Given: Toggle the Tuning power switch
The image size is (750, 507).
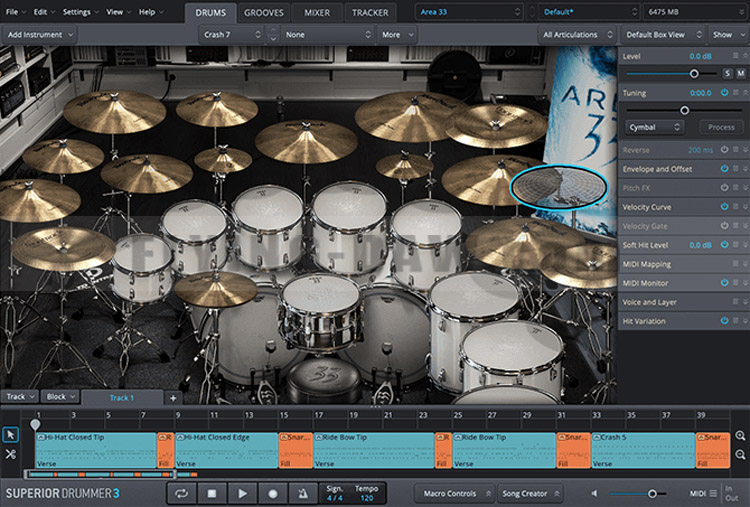Looking at the screenshot, I should pyautogui.click(x=724, y=93).
